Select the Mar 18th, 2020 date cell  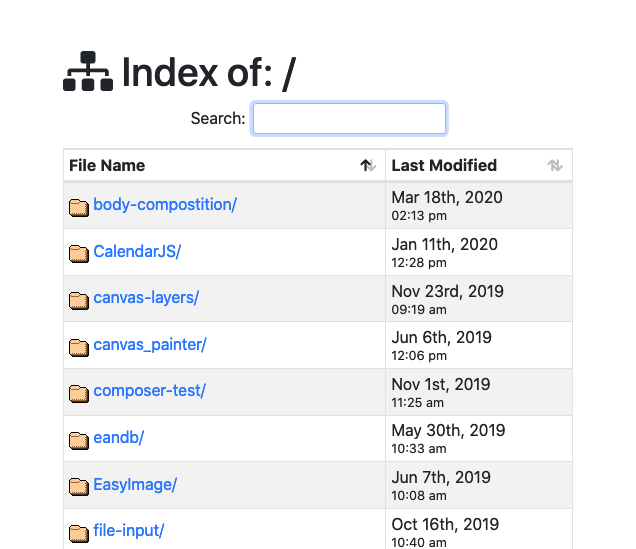point(479,205)
